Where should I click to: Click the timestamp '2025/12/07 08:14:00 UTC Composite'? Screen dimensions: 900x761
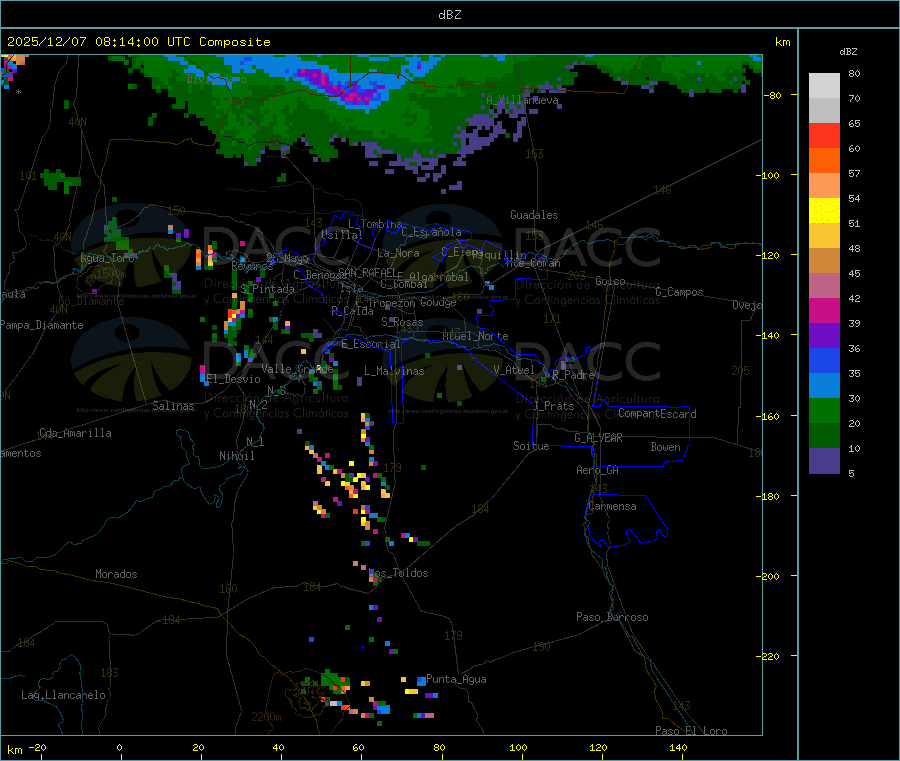[138, 42]
